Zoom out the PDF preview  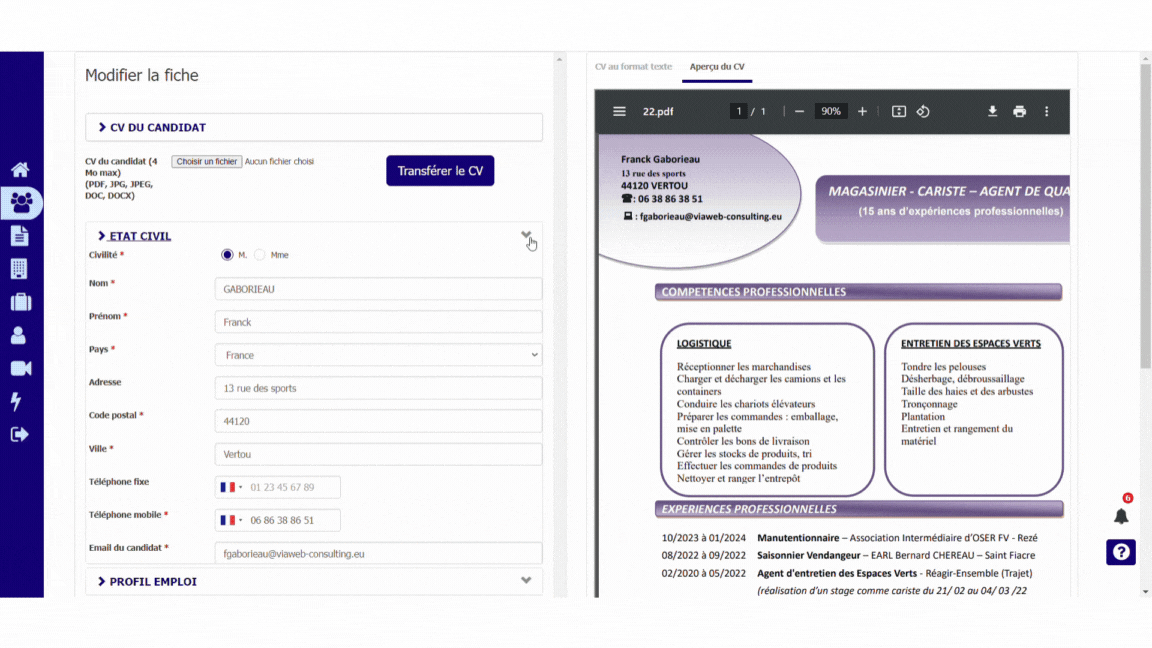click(799, 112)
